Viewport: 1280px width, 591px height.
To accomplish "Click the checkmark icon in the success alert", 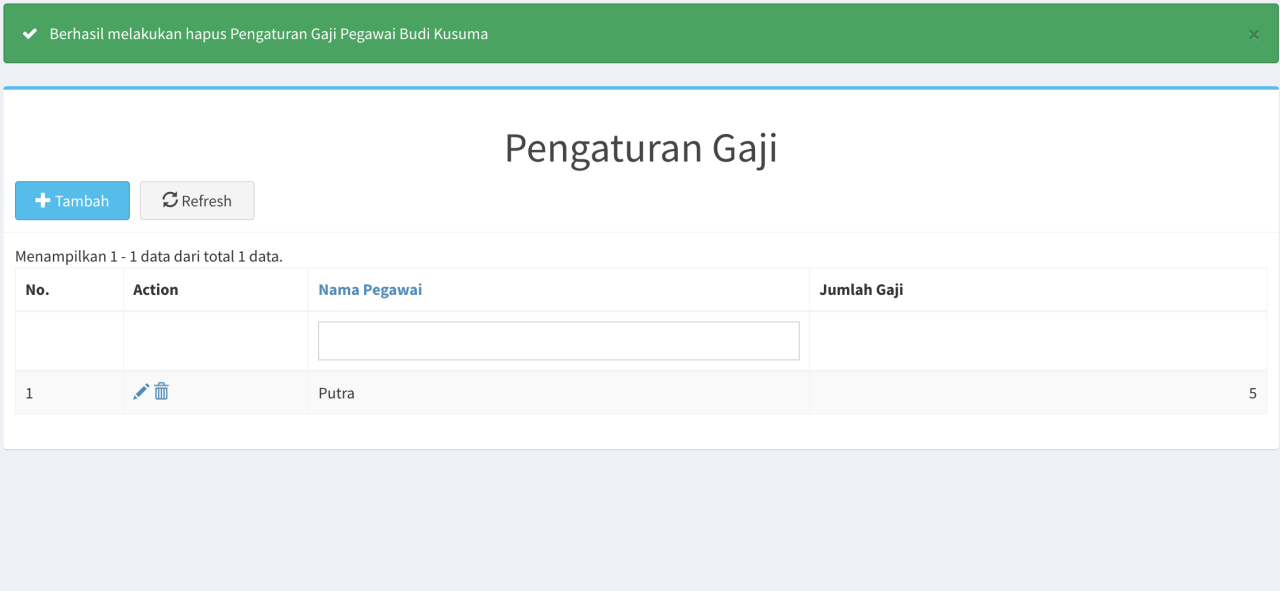I will (x=30, y=34).
